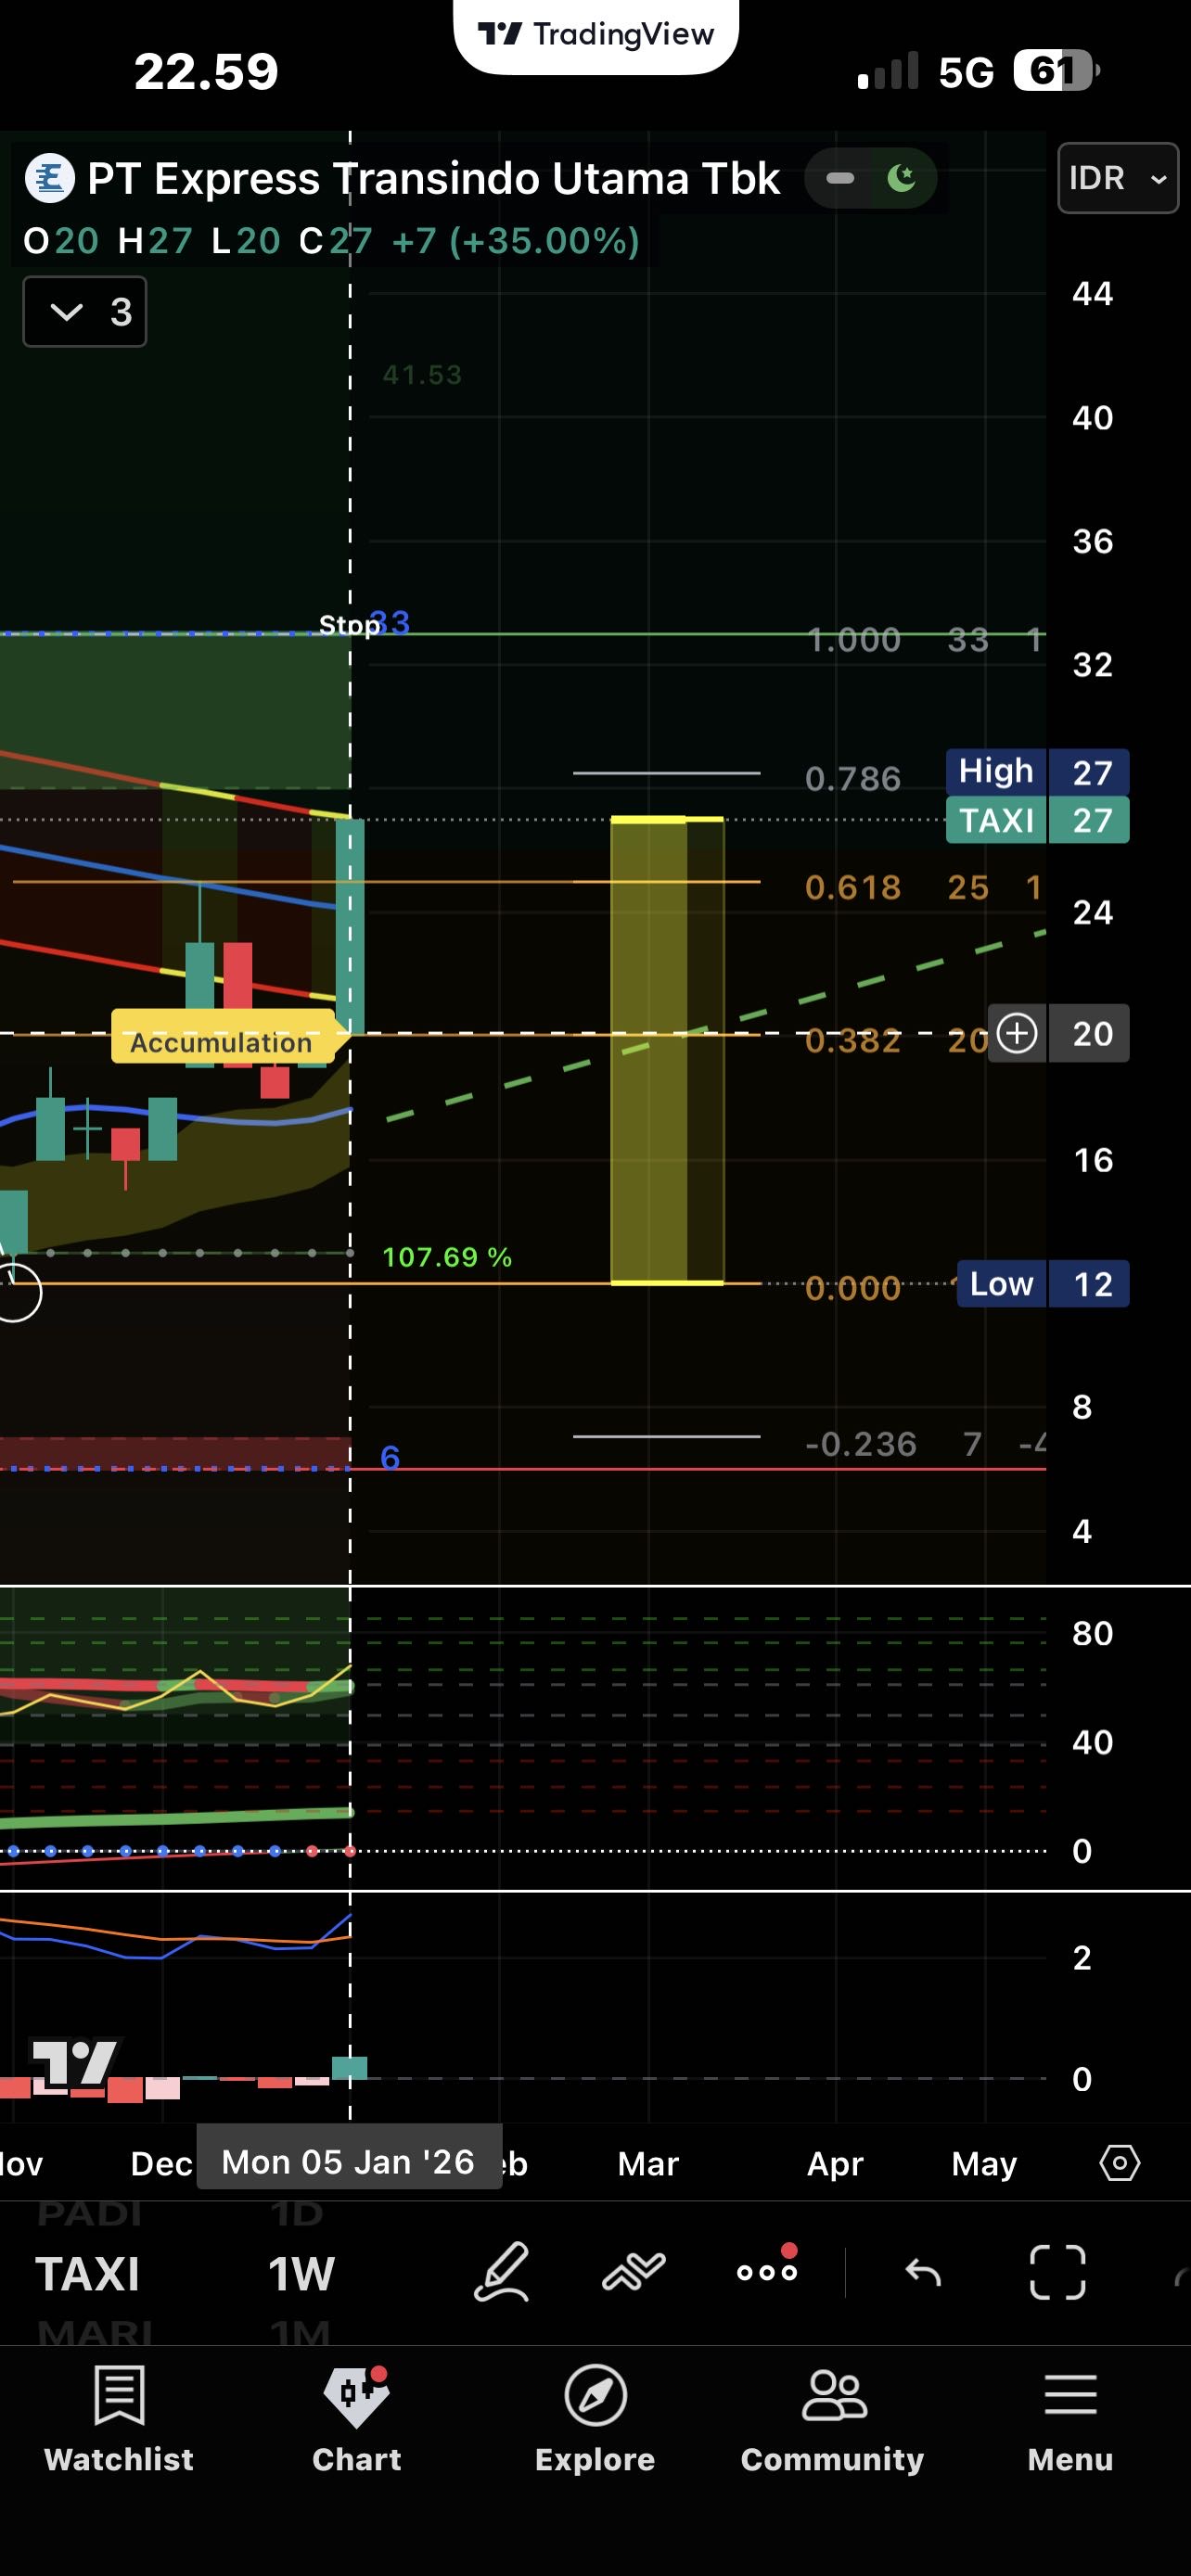
Task: Tap the Mar label on time axis
Action: tap(648, 2164)
